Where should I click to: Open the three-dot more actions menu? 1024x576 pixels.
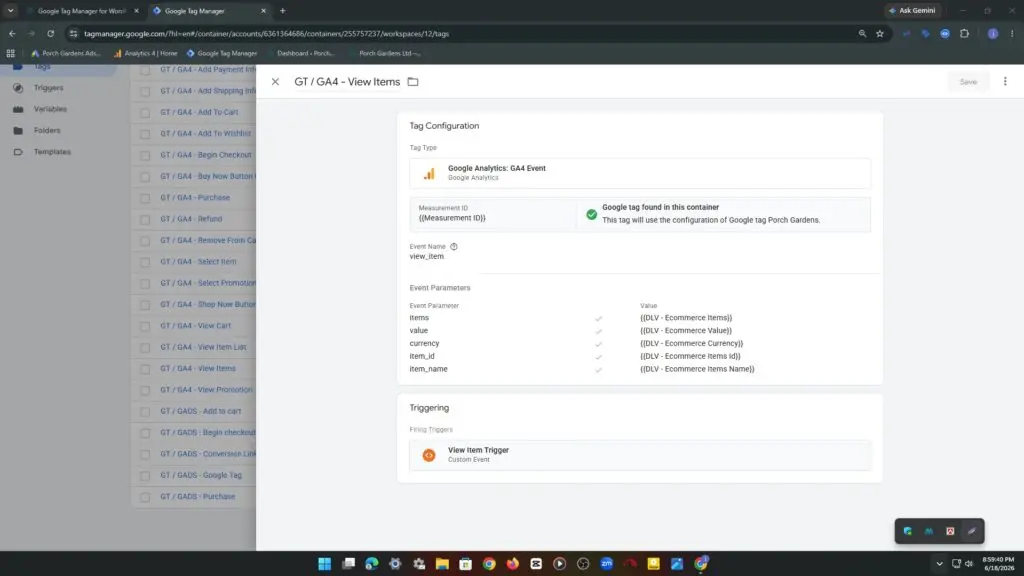tap(1005, 82)
